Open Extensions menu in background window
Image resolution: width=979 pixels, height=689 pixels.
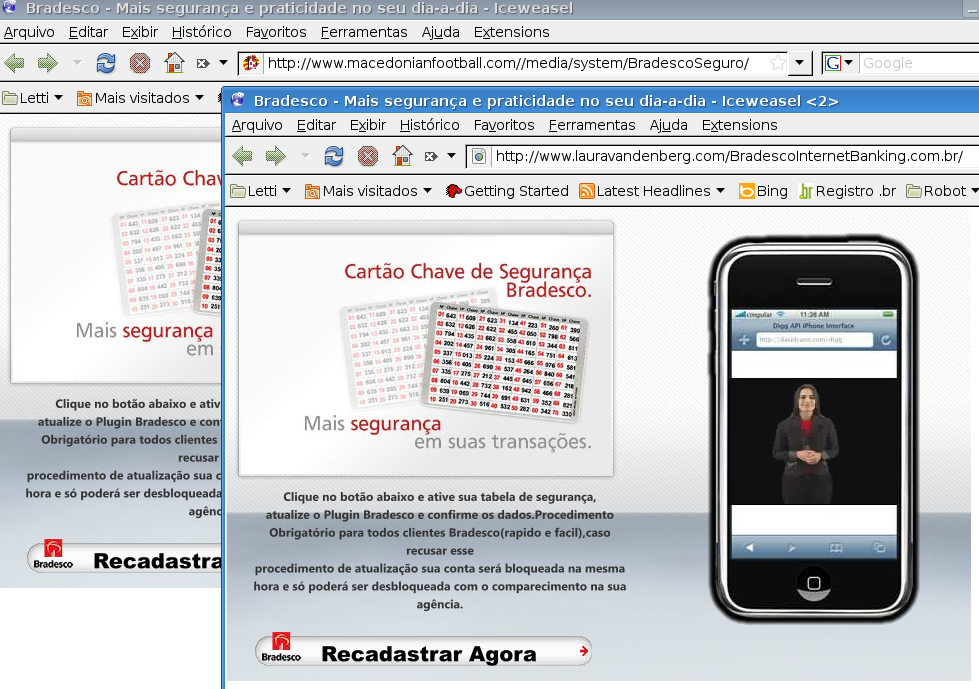click(x=511, y=32)
